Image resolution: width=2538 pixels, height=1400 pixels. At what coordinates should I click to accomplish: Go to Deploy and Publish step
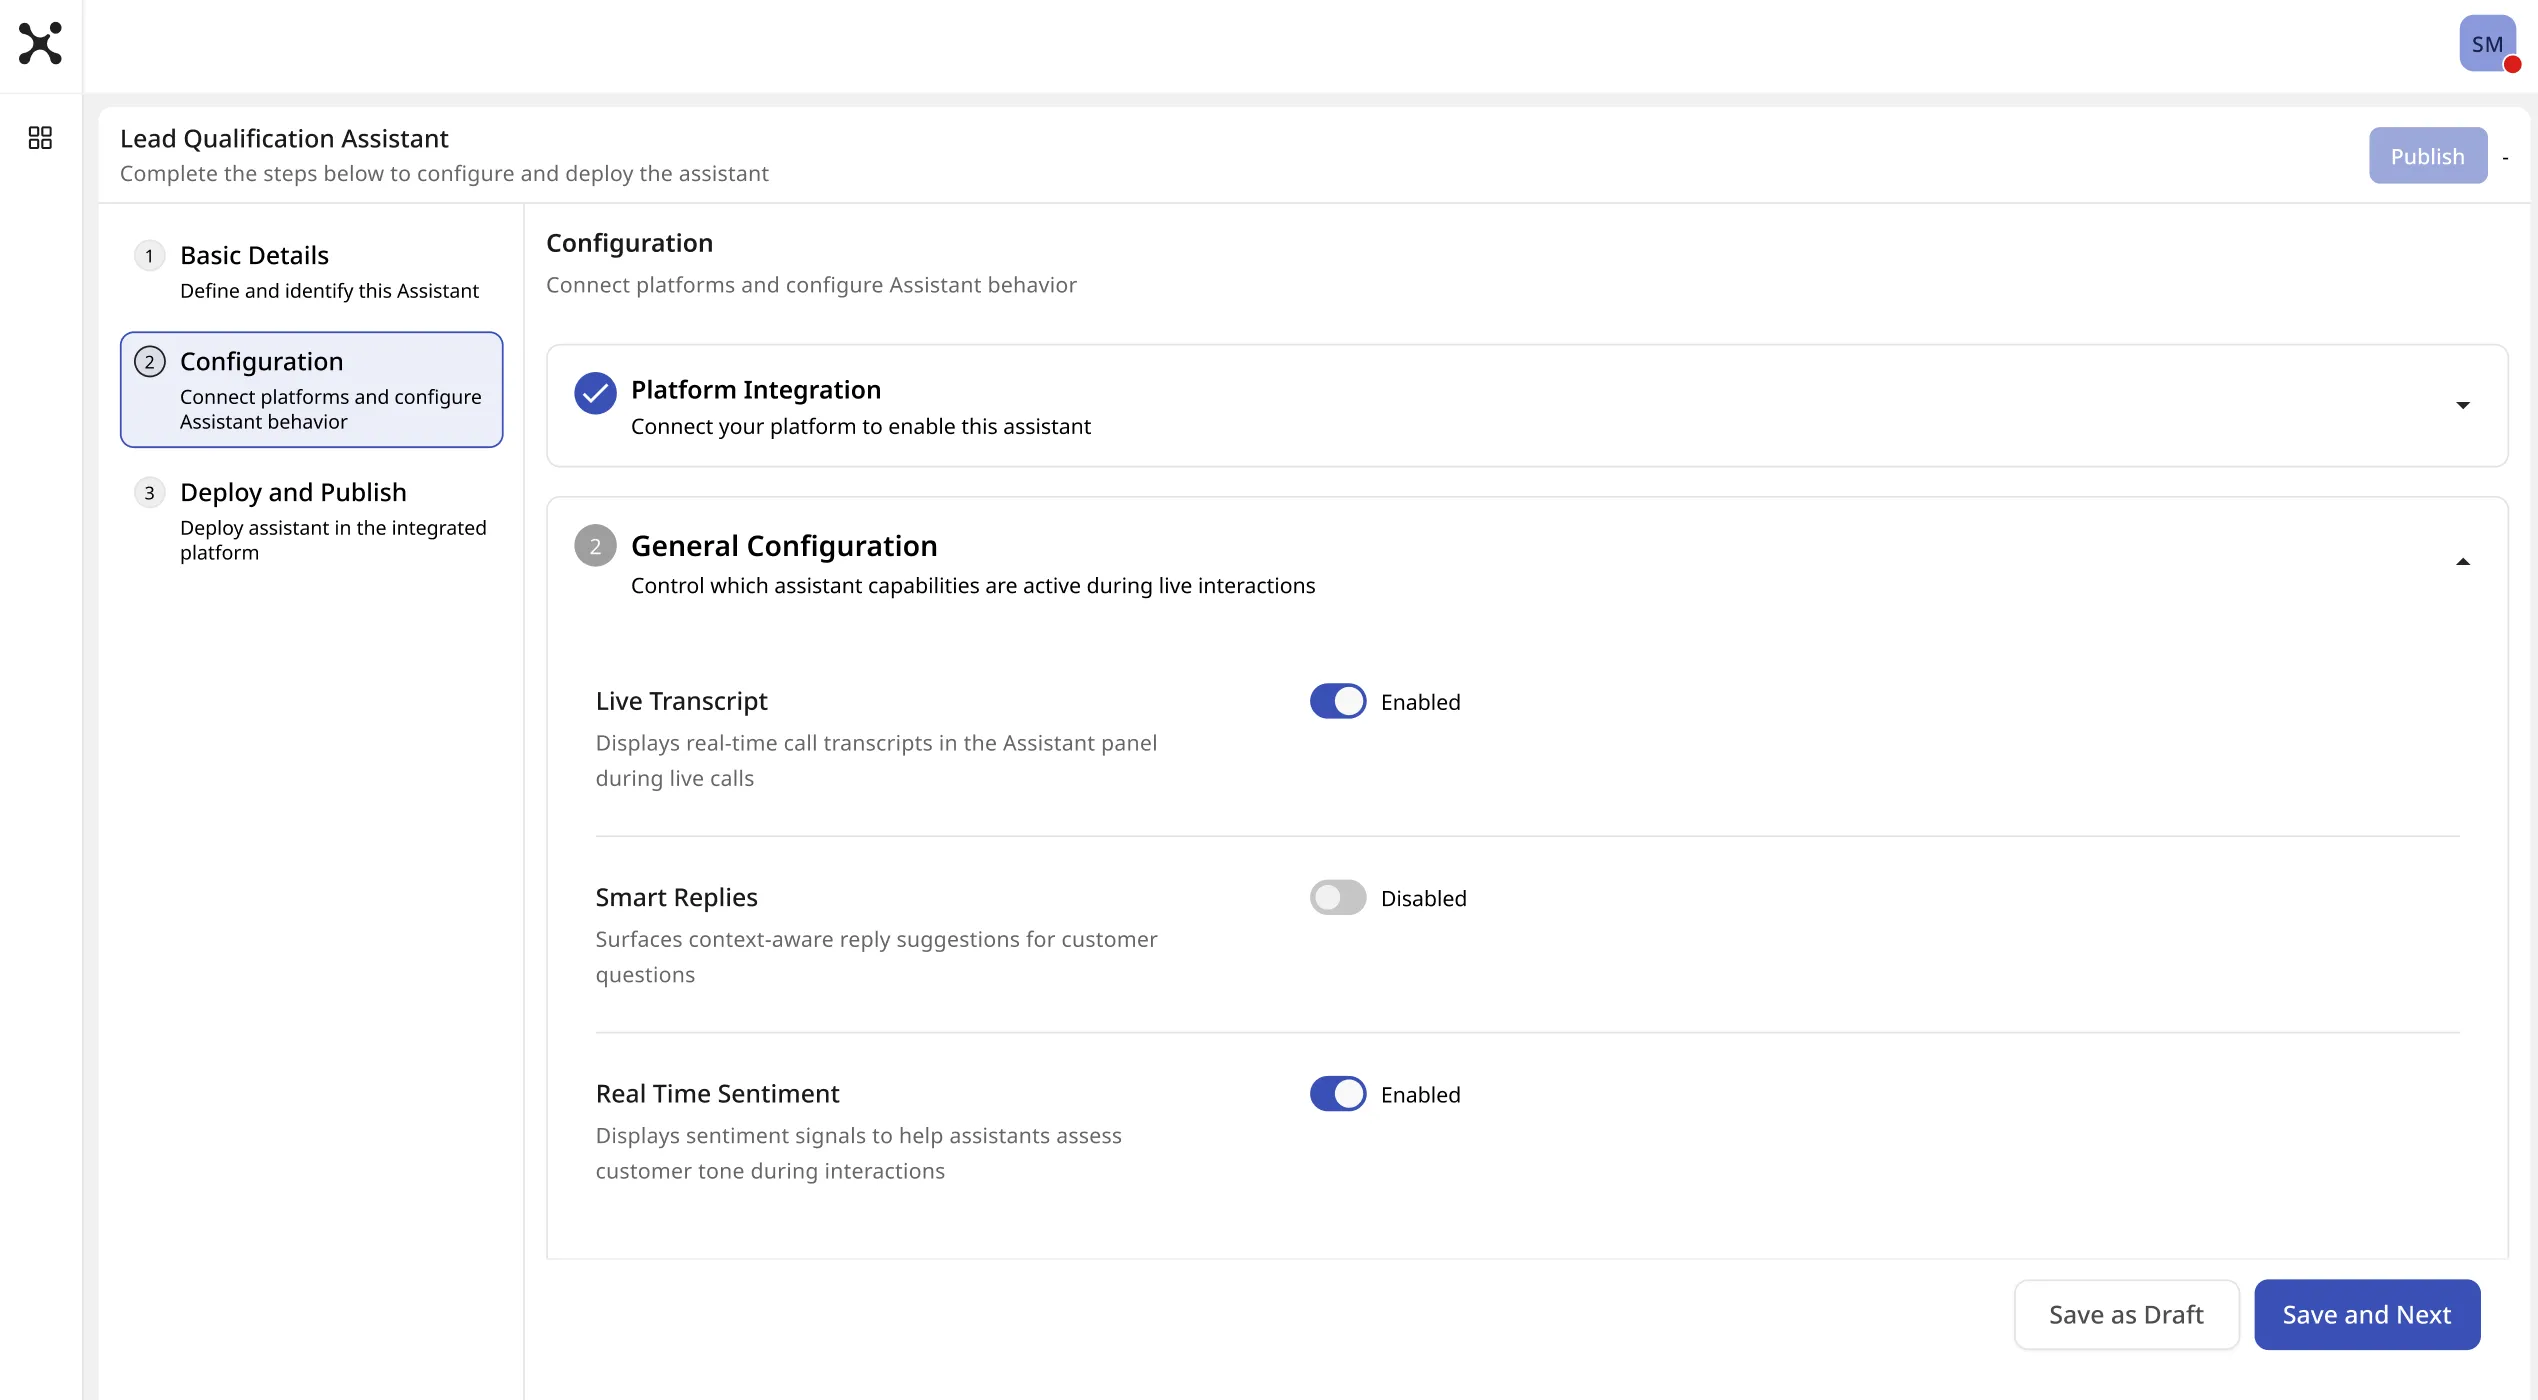tap(311, 521)
